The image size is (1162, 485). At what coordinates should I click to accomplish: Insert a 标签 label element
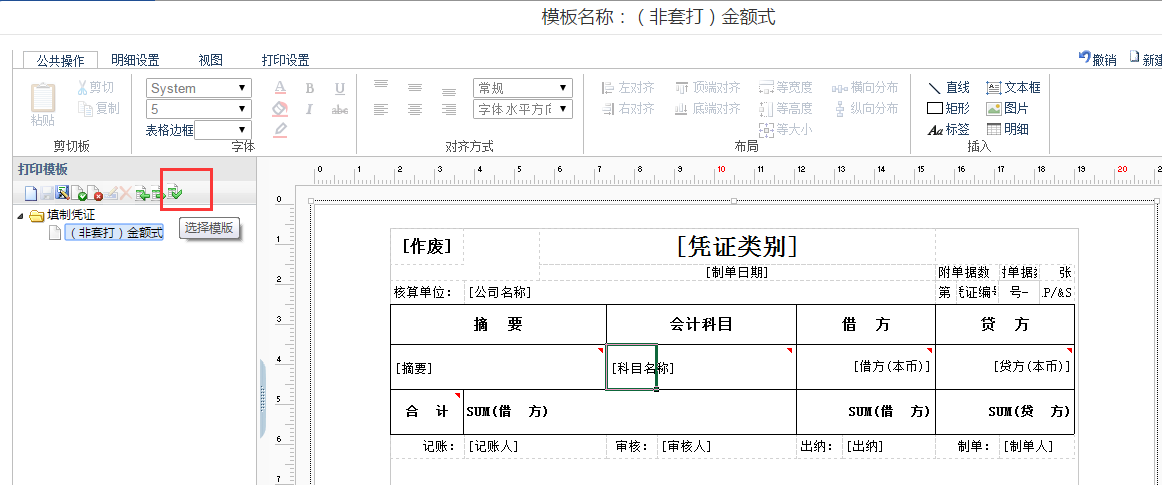pos(949,129)
